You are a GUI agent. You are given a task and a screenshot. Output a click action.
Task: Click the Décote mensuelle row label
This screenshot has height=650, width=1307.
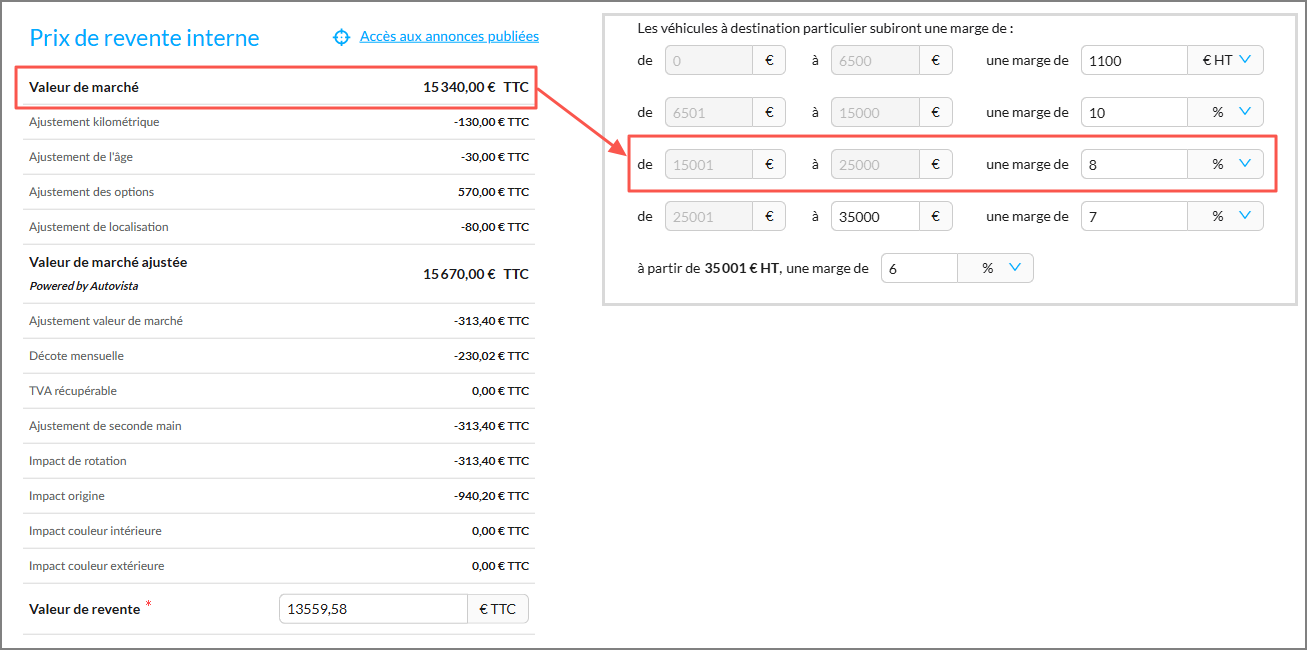[77, 356]
